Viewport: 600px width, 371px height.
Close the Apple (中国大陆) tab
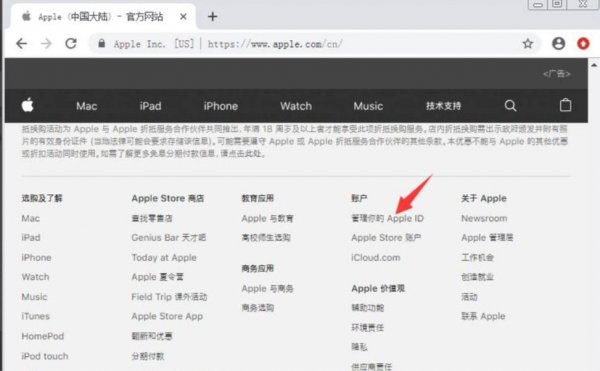click(183, 16)
